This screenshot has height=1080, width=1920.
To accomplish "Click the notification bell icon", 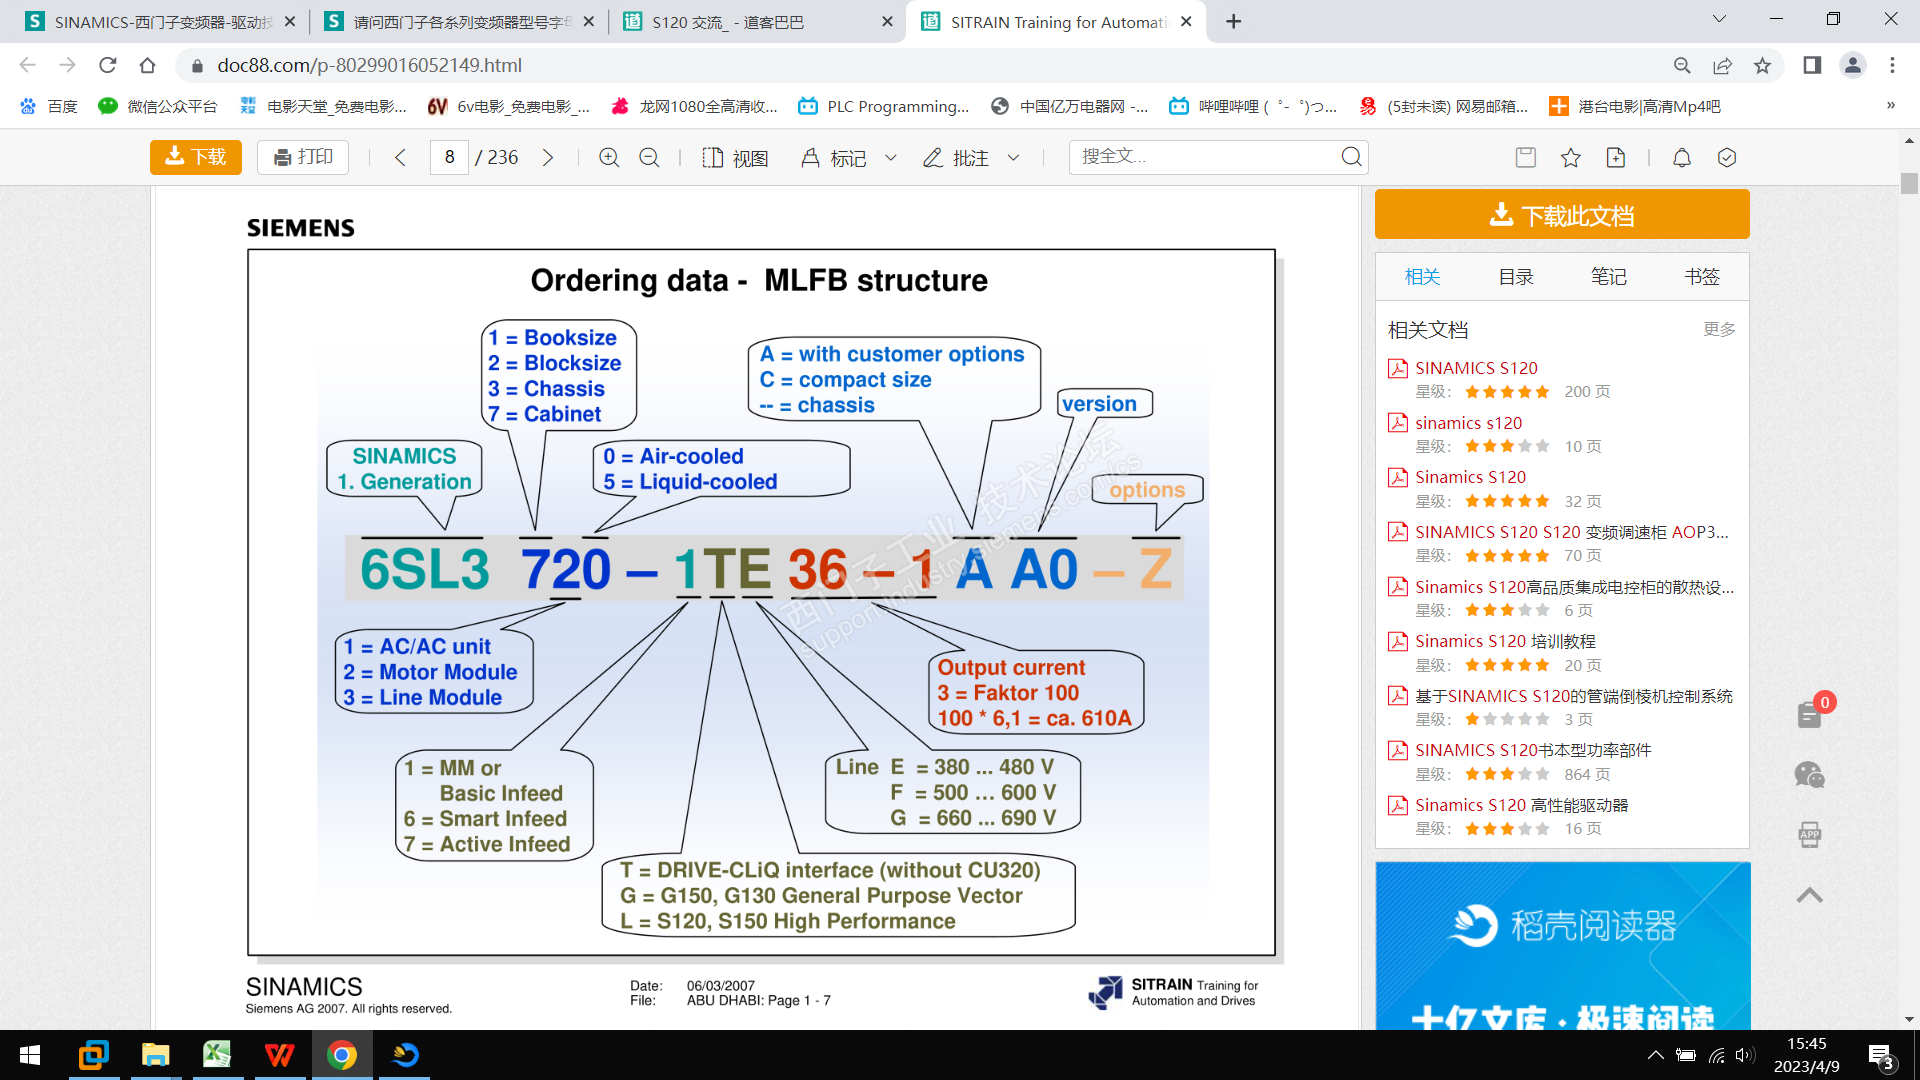I will 1681,158.
